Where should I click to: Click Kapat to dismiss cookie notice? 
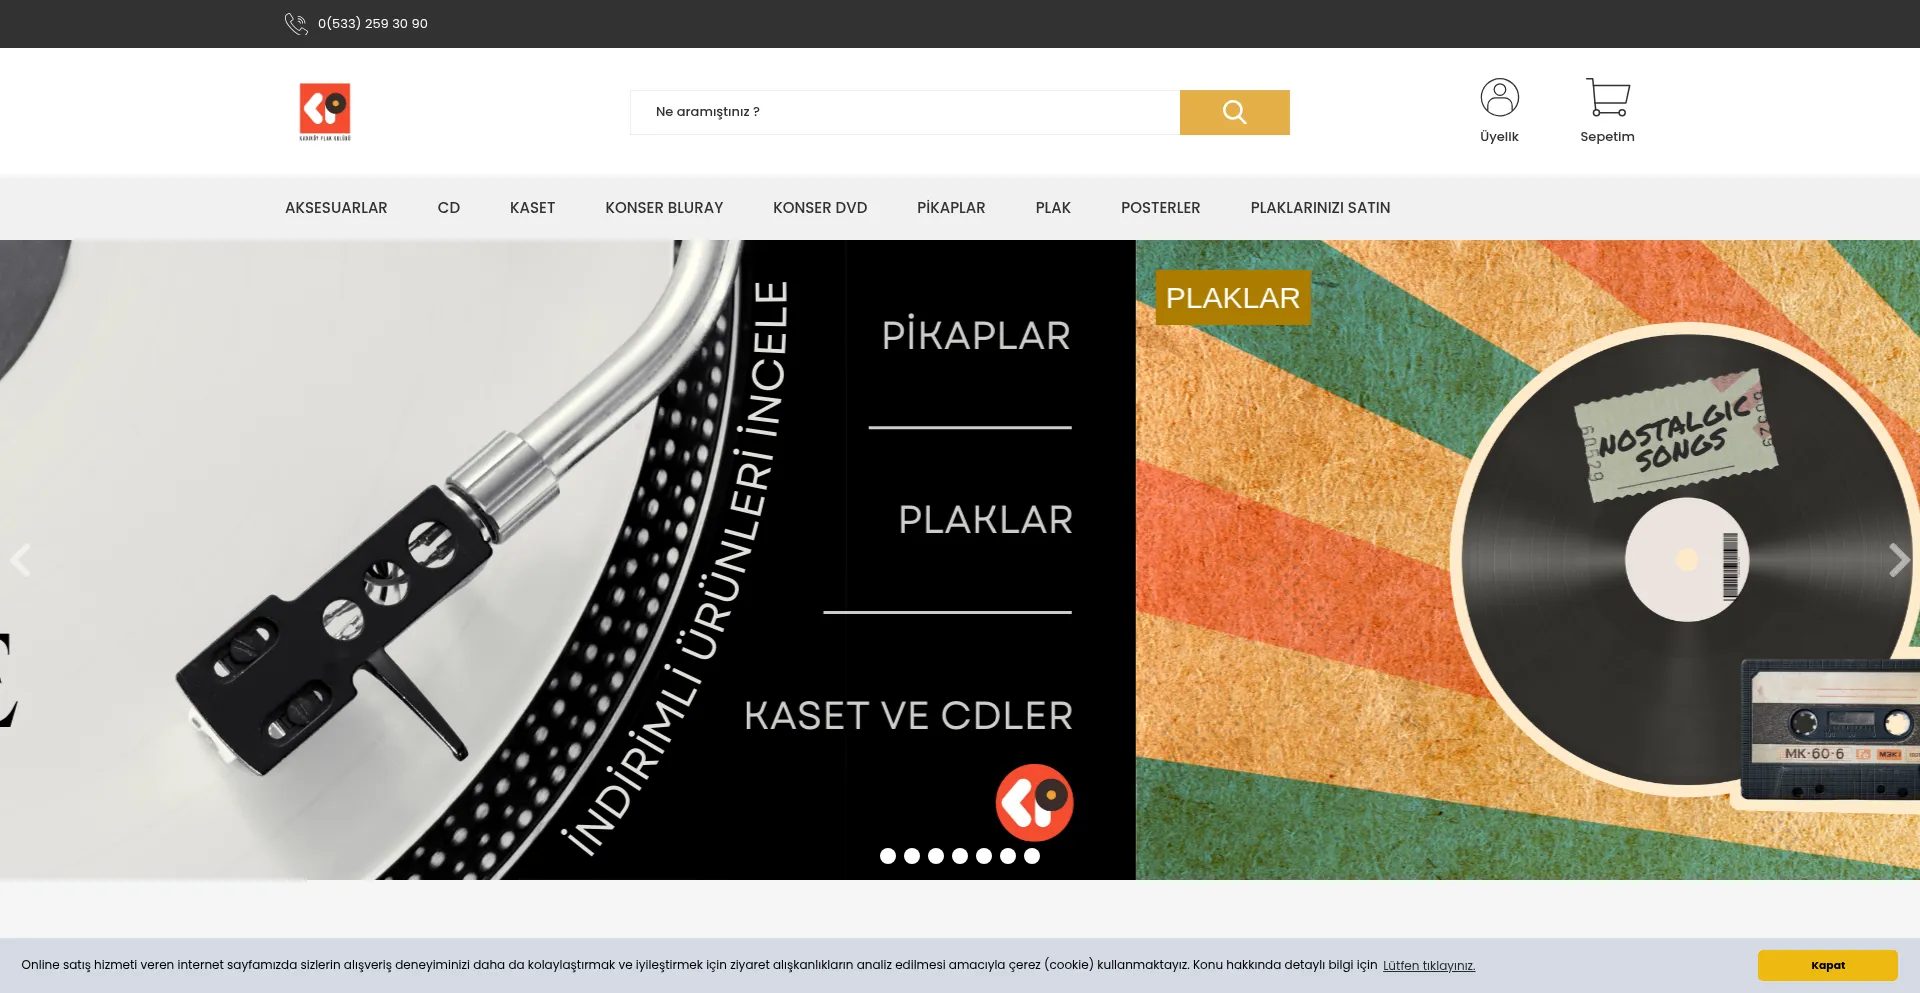tap(1827, 965)
